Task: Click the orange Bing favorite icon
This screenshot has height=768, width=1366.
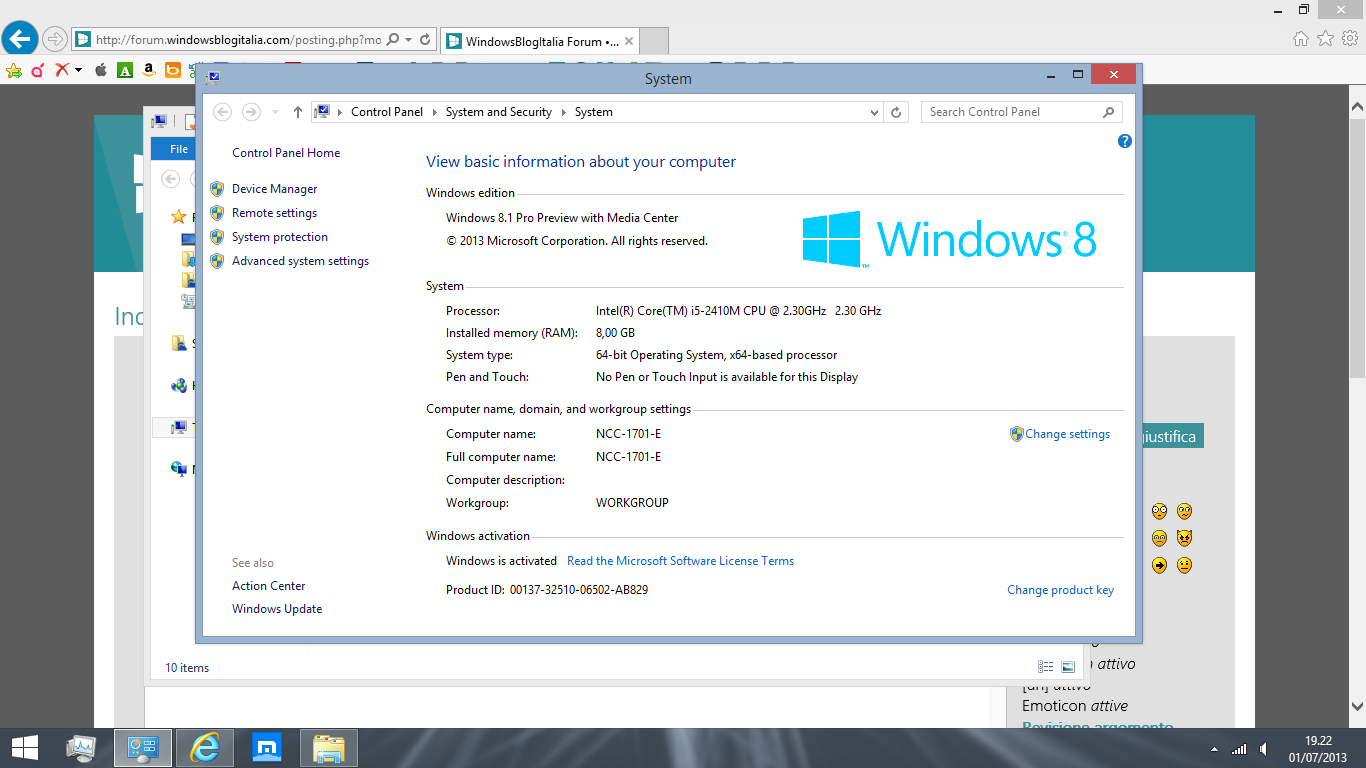Action: click(x=173, y=70)
